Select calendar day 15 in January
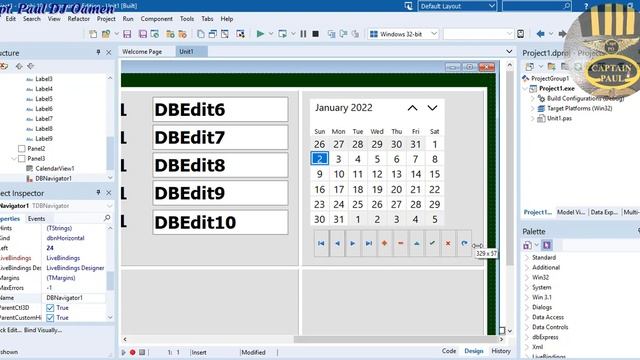The height and width of the screenshot is (360, 640). click(x=434, y=174)
